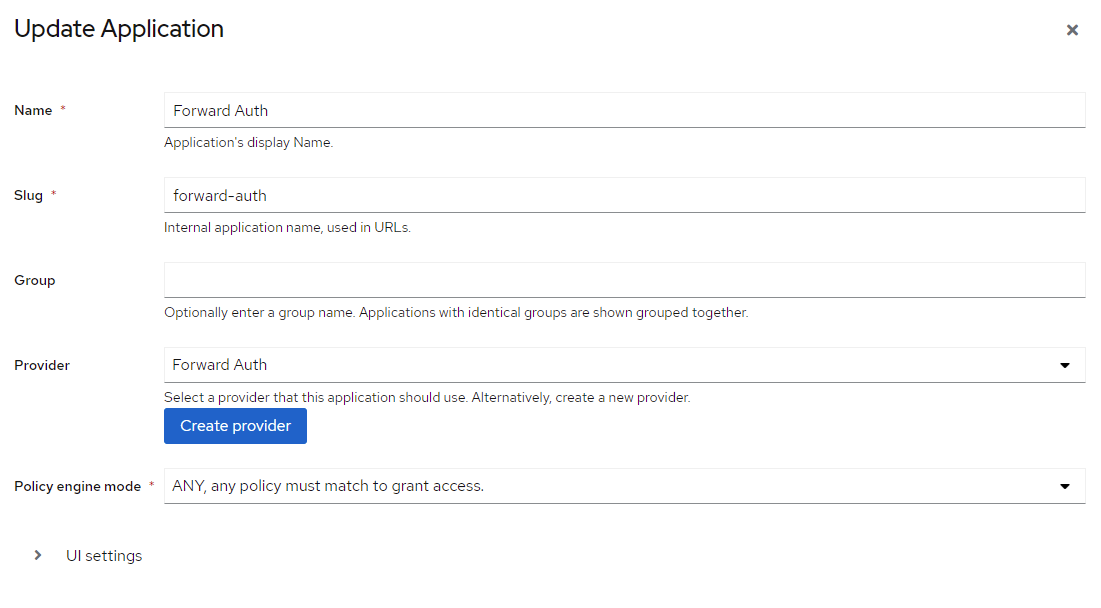
Task: Click the Policy engine mode label
Action: pyautogui.click(x=77, y=487)
